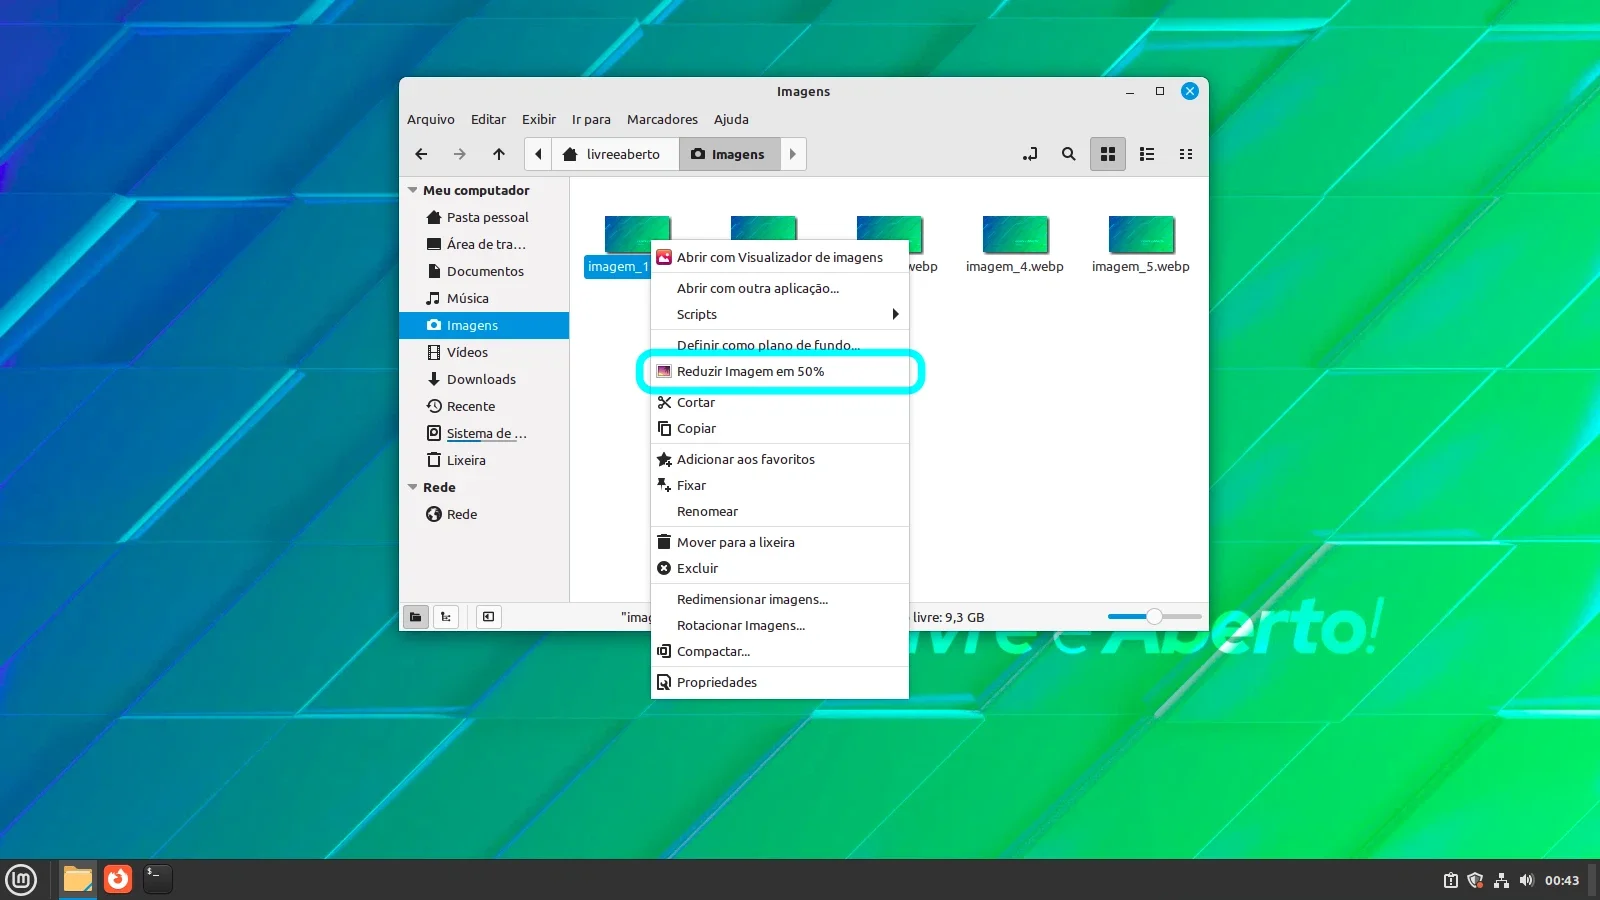
Task: Open Área de trabalho in the sidebar
Action: [x=484, y=244]
